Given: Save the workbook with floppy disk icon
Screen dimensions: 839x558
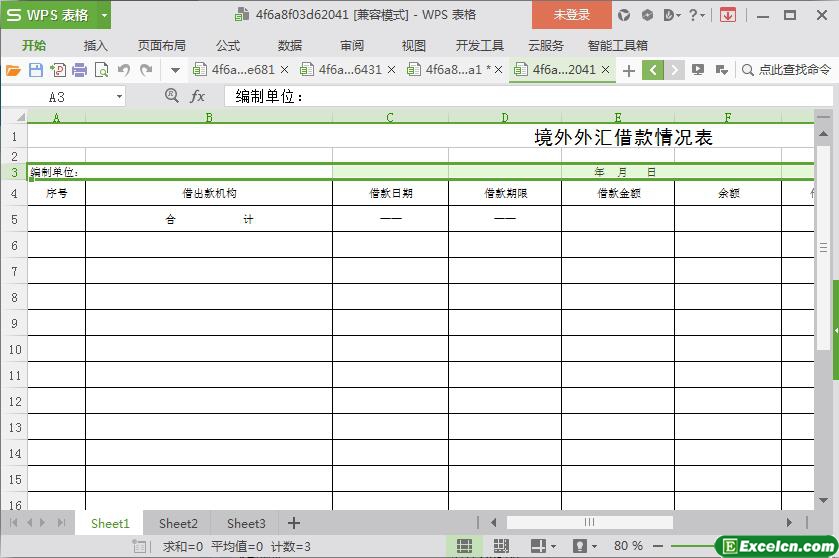Looking at the screenshot, I should (x=36, y=70).
